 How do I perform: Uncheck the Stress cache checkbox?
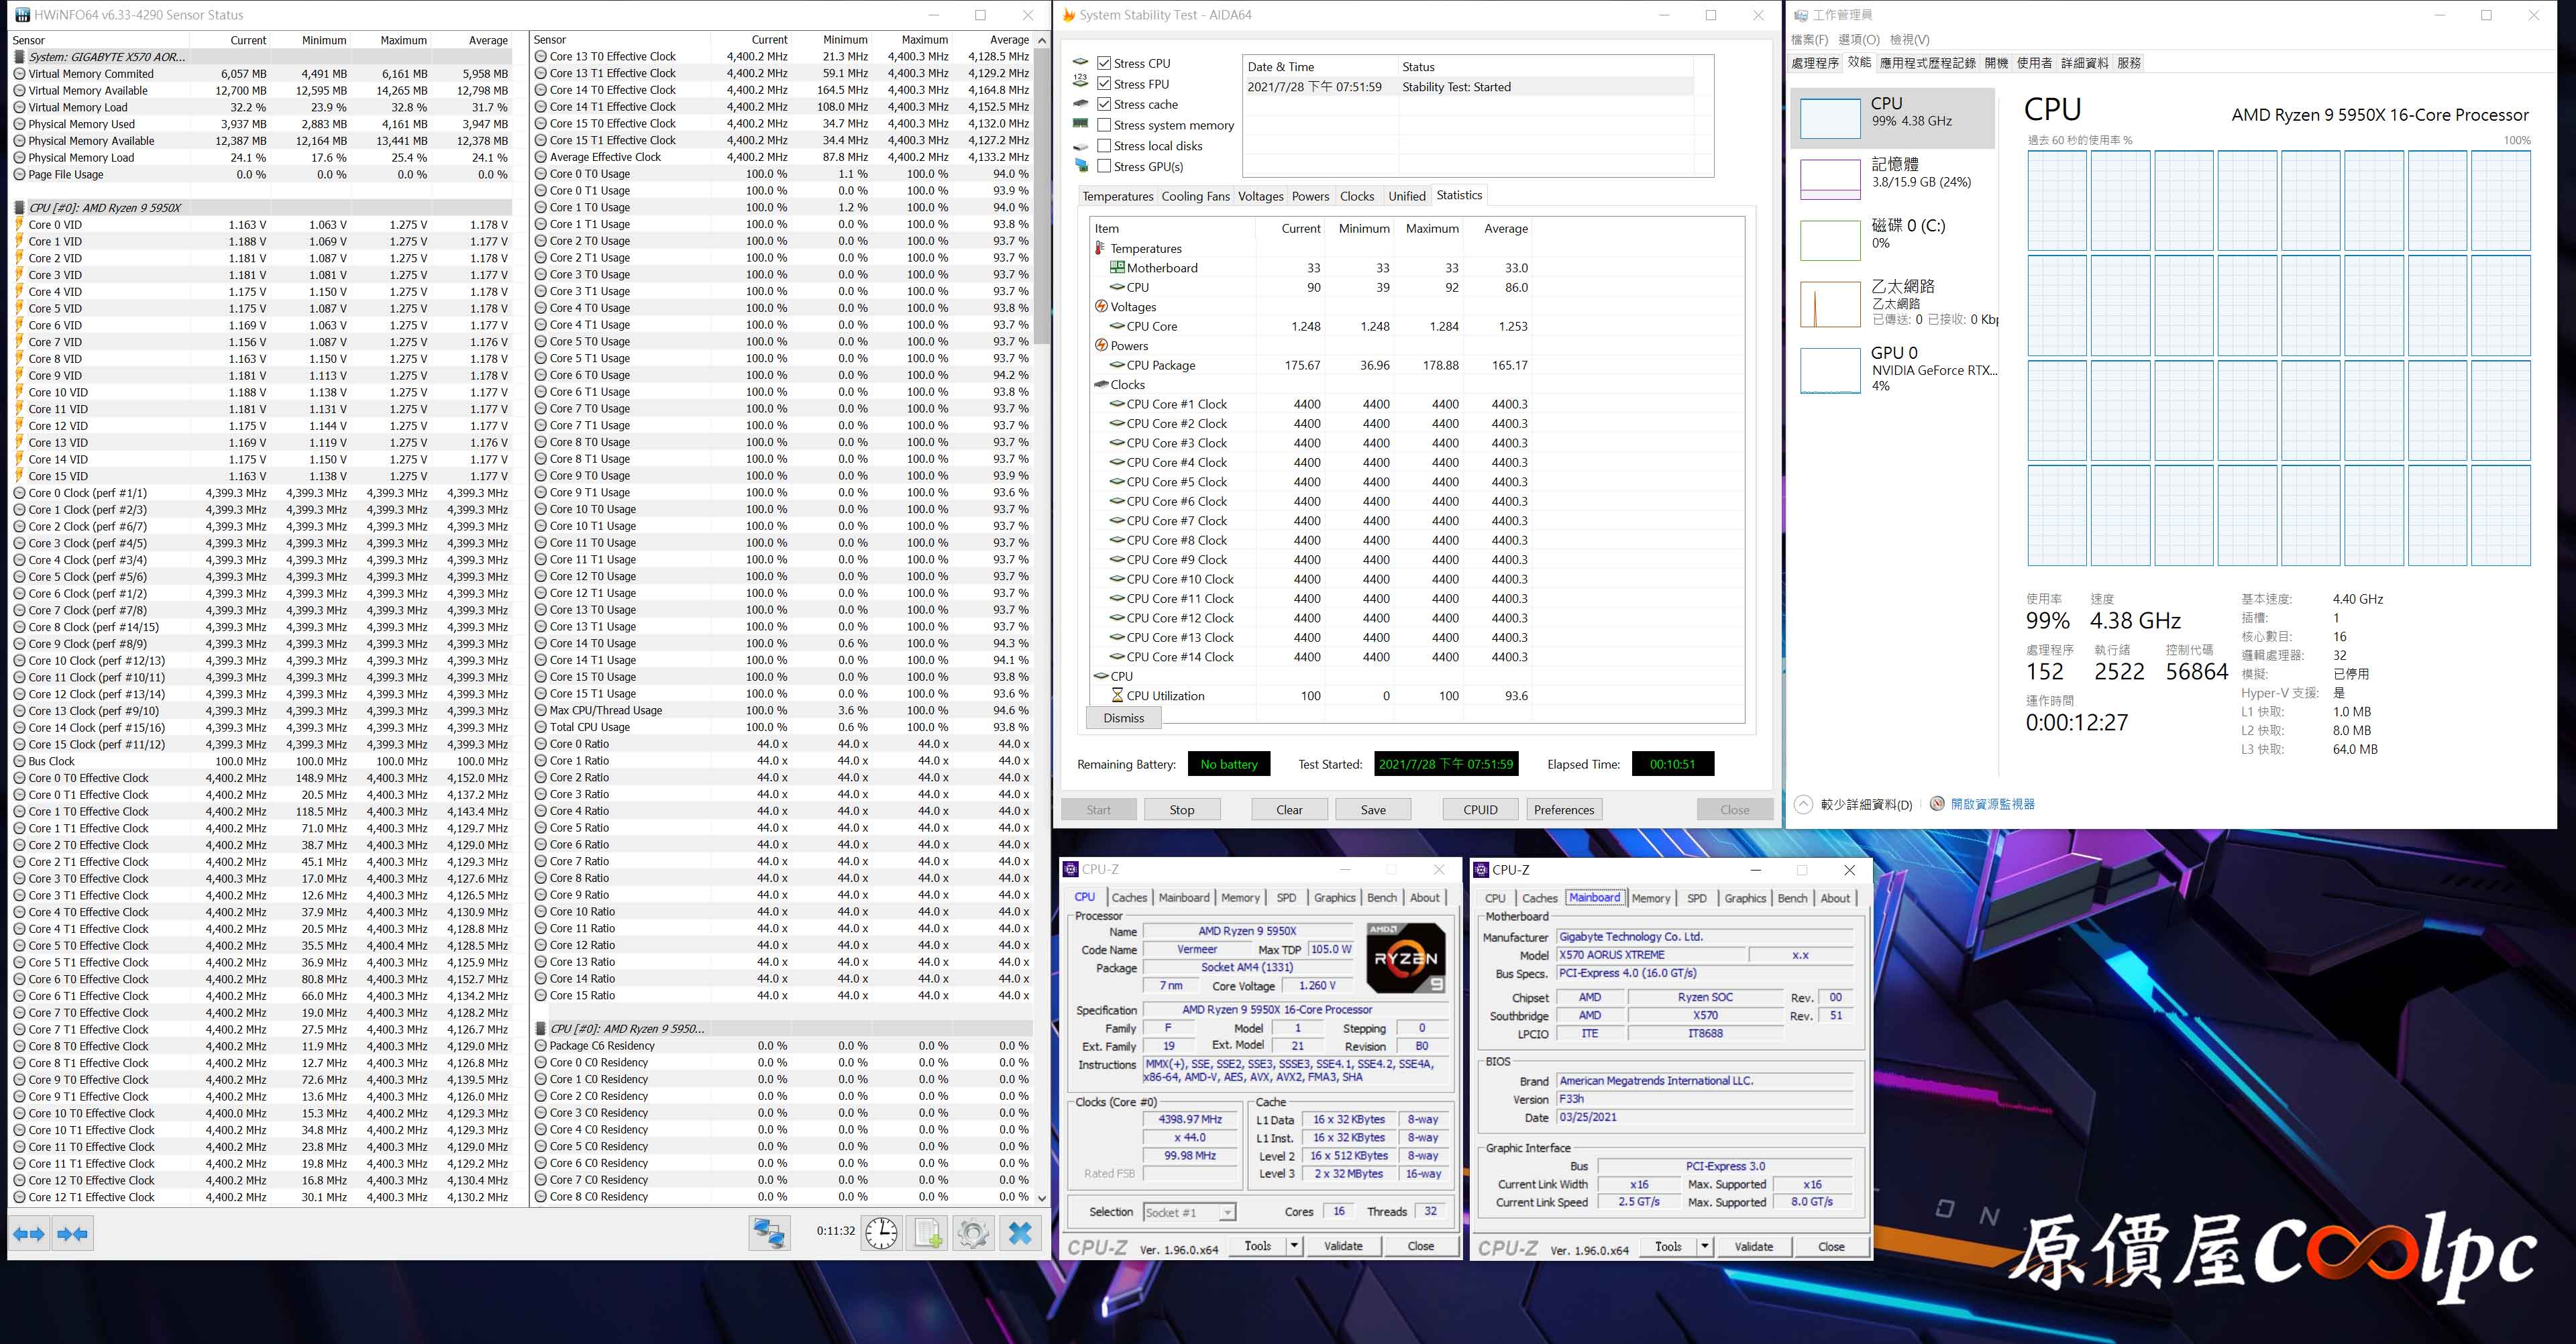tap(1104, 104)
